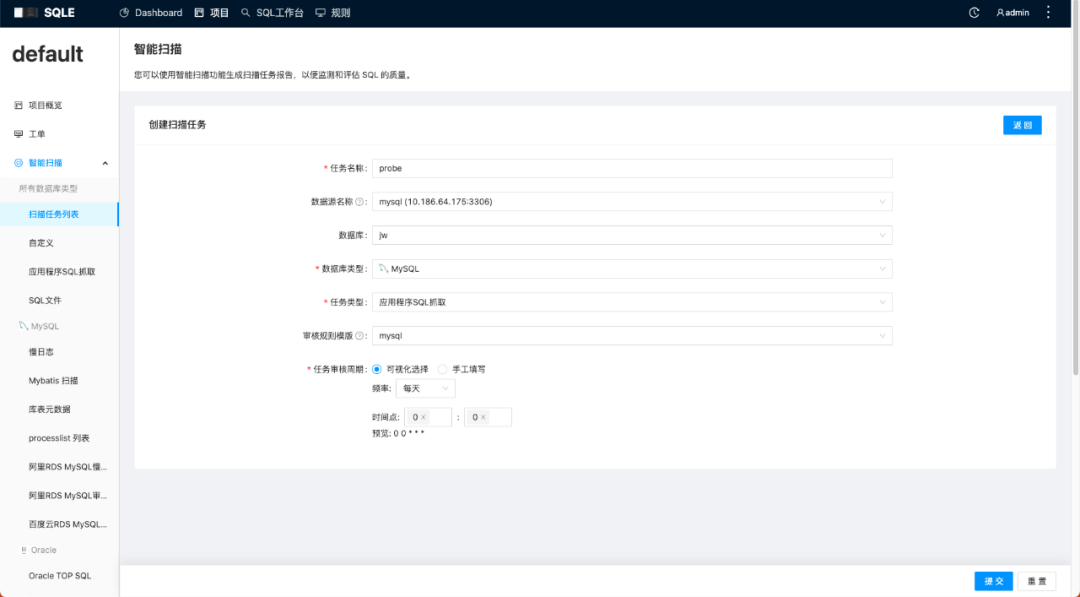Click the 返回 button
The width and height of the screenshot is (1080, 597).
coord(1022,125)
